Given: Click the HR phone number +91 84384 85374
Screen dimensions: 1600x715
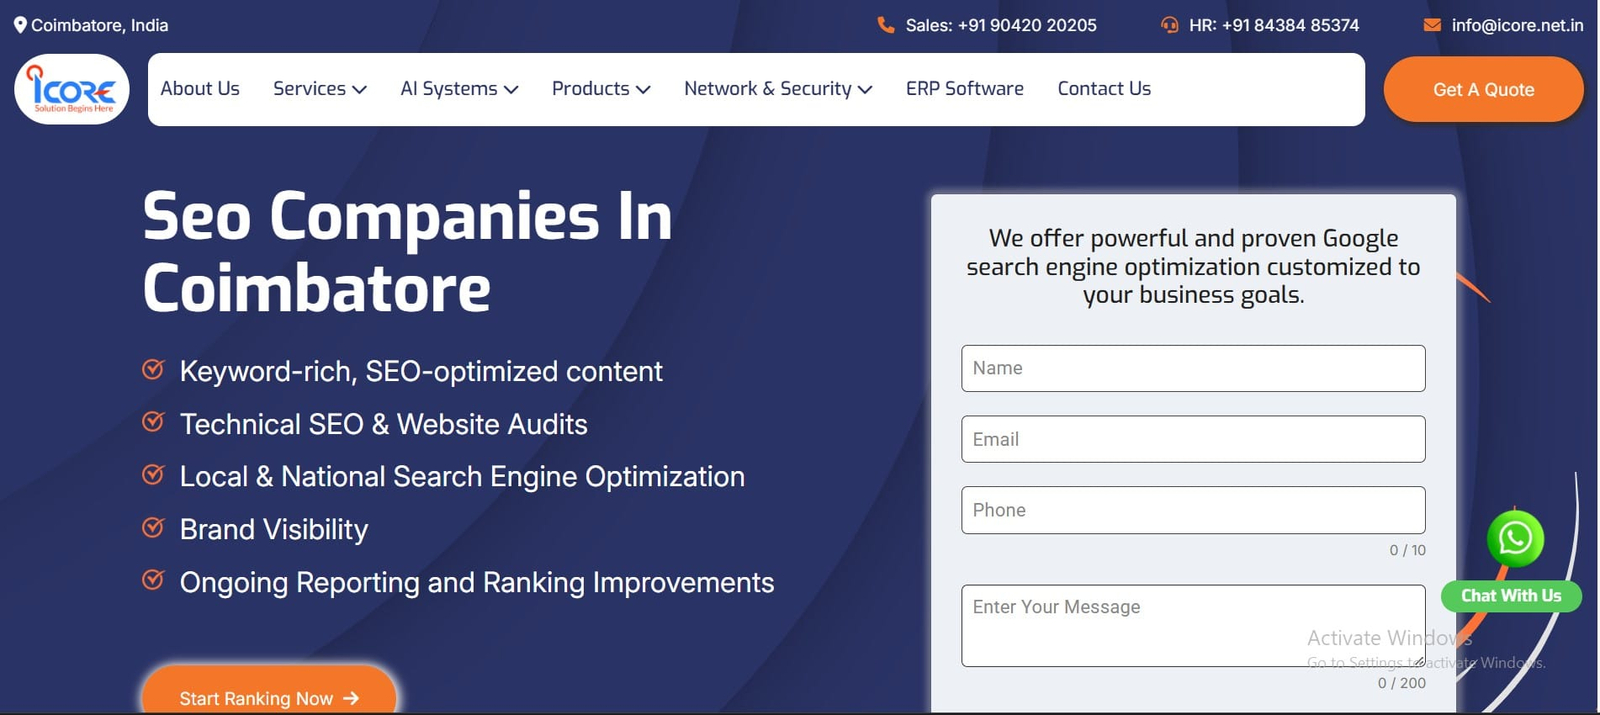Looking at the screenshot, I should [1290, 25].
